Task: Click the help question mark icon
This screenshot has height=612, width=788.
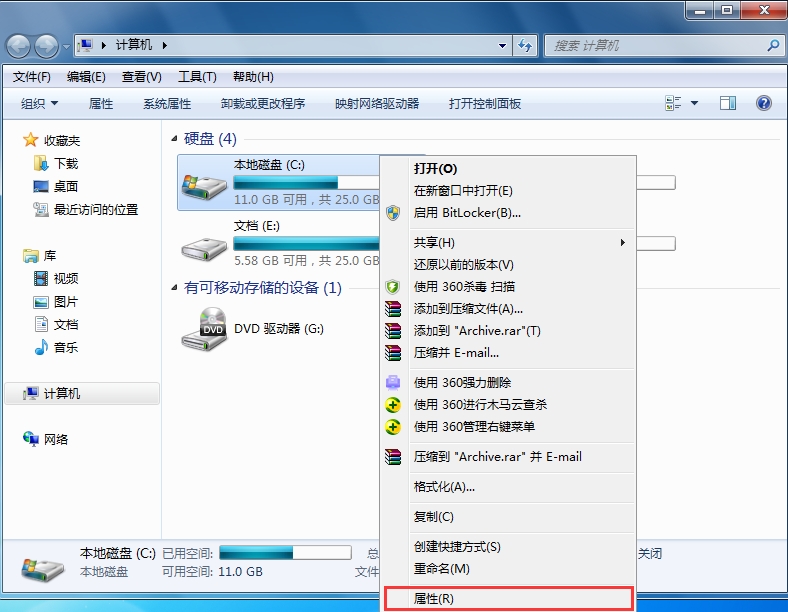Action: coord(764,103)
